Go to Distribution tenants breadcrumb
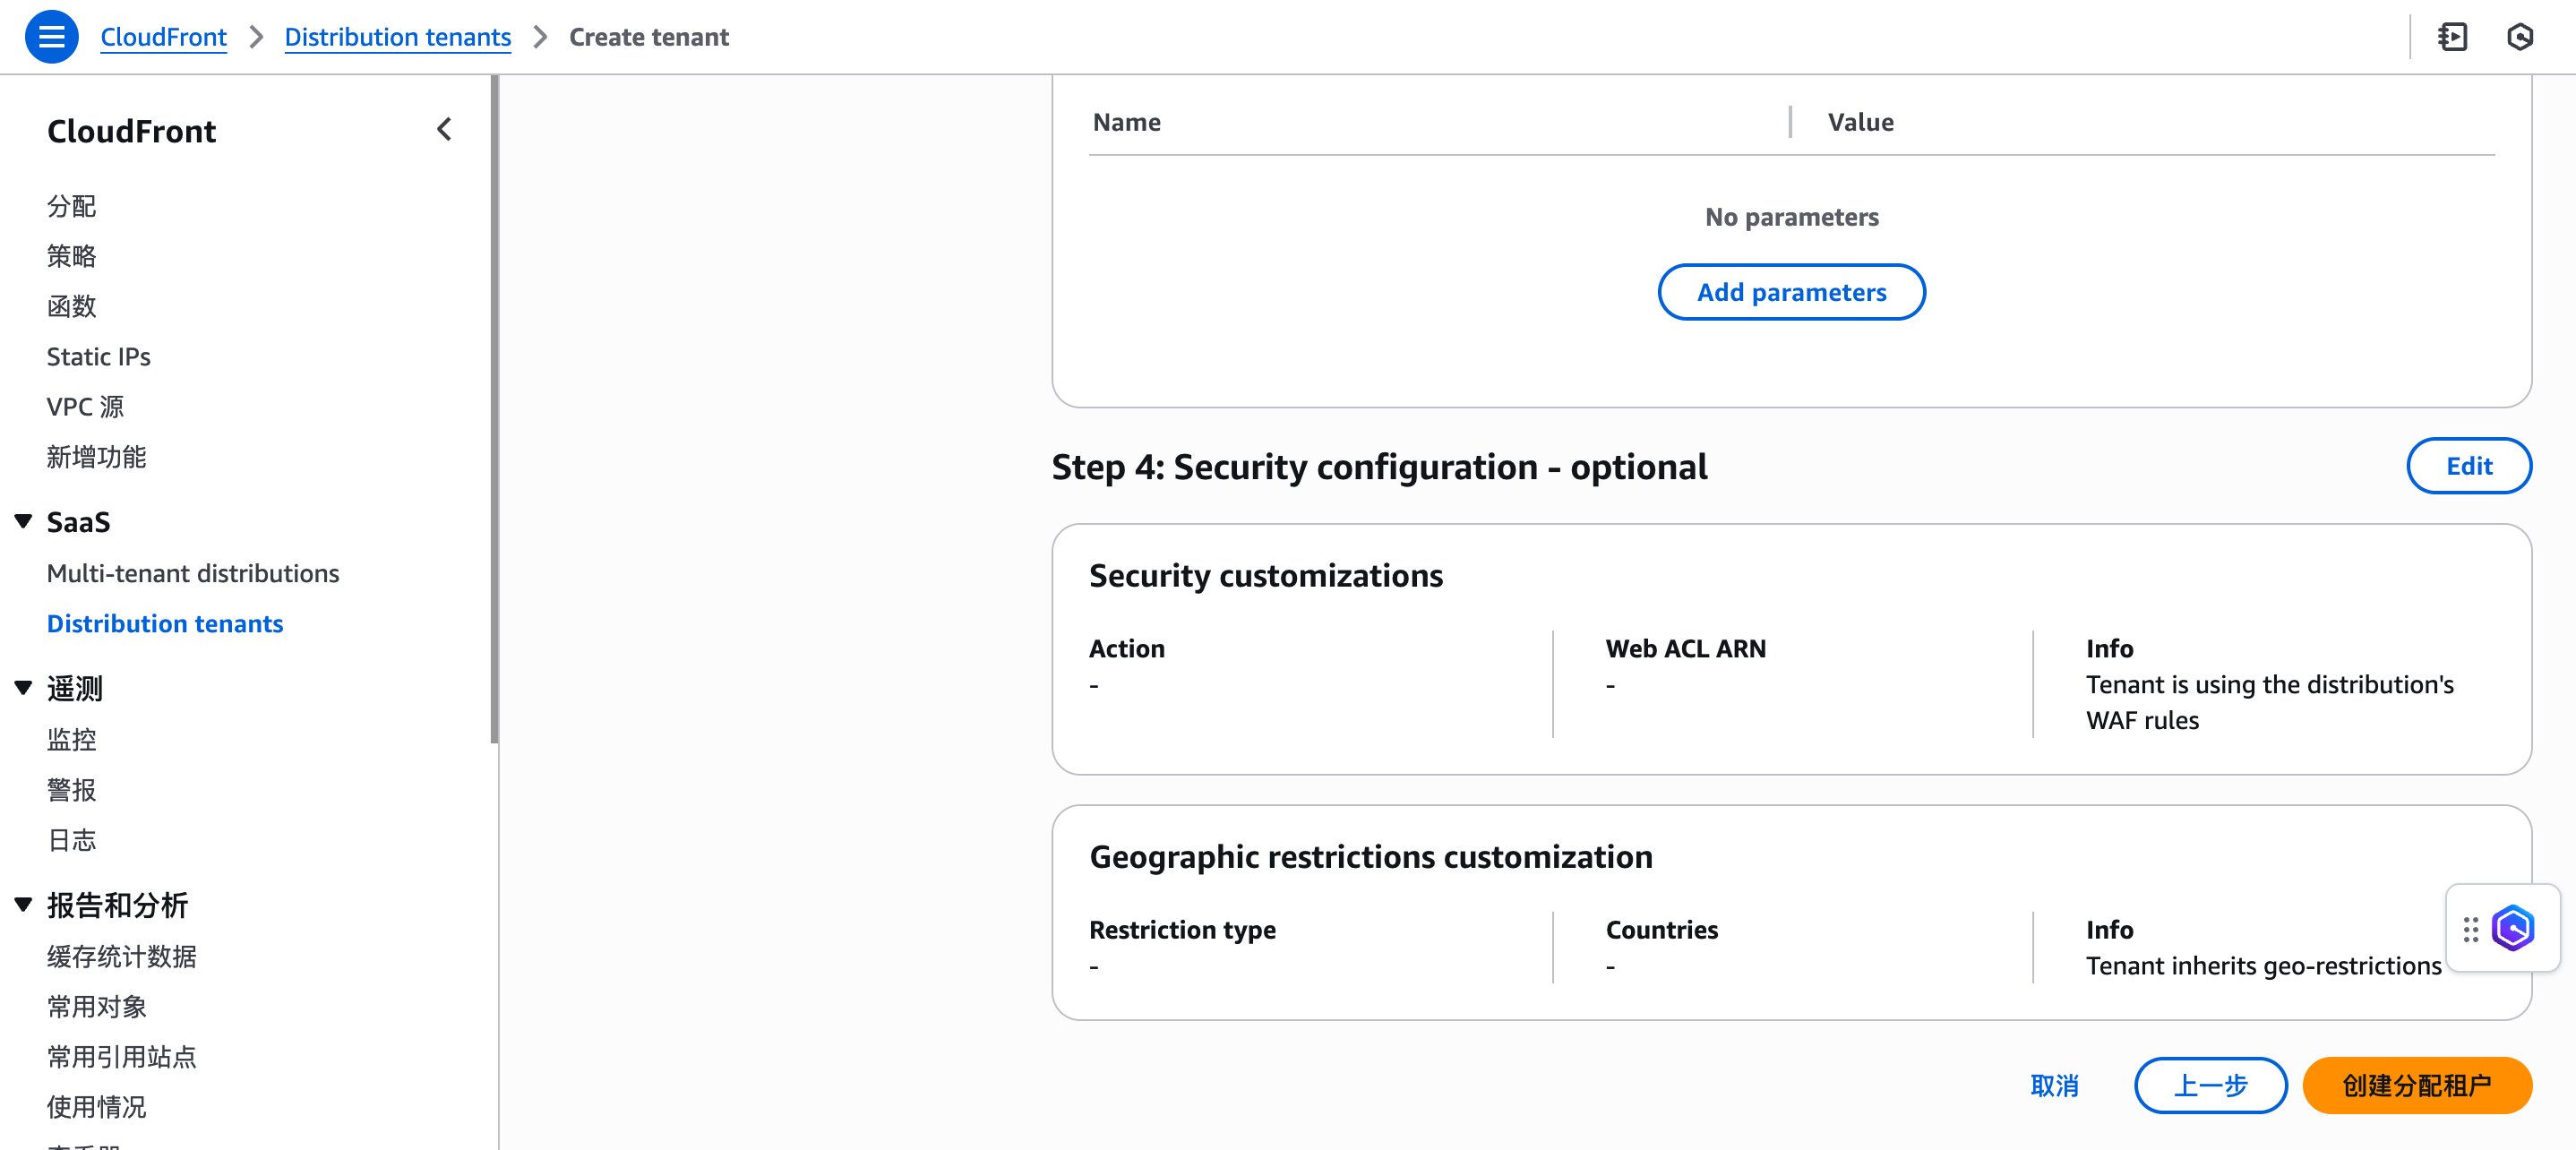The width and height of the screenshot is (2576, 1150). [398, 37]
